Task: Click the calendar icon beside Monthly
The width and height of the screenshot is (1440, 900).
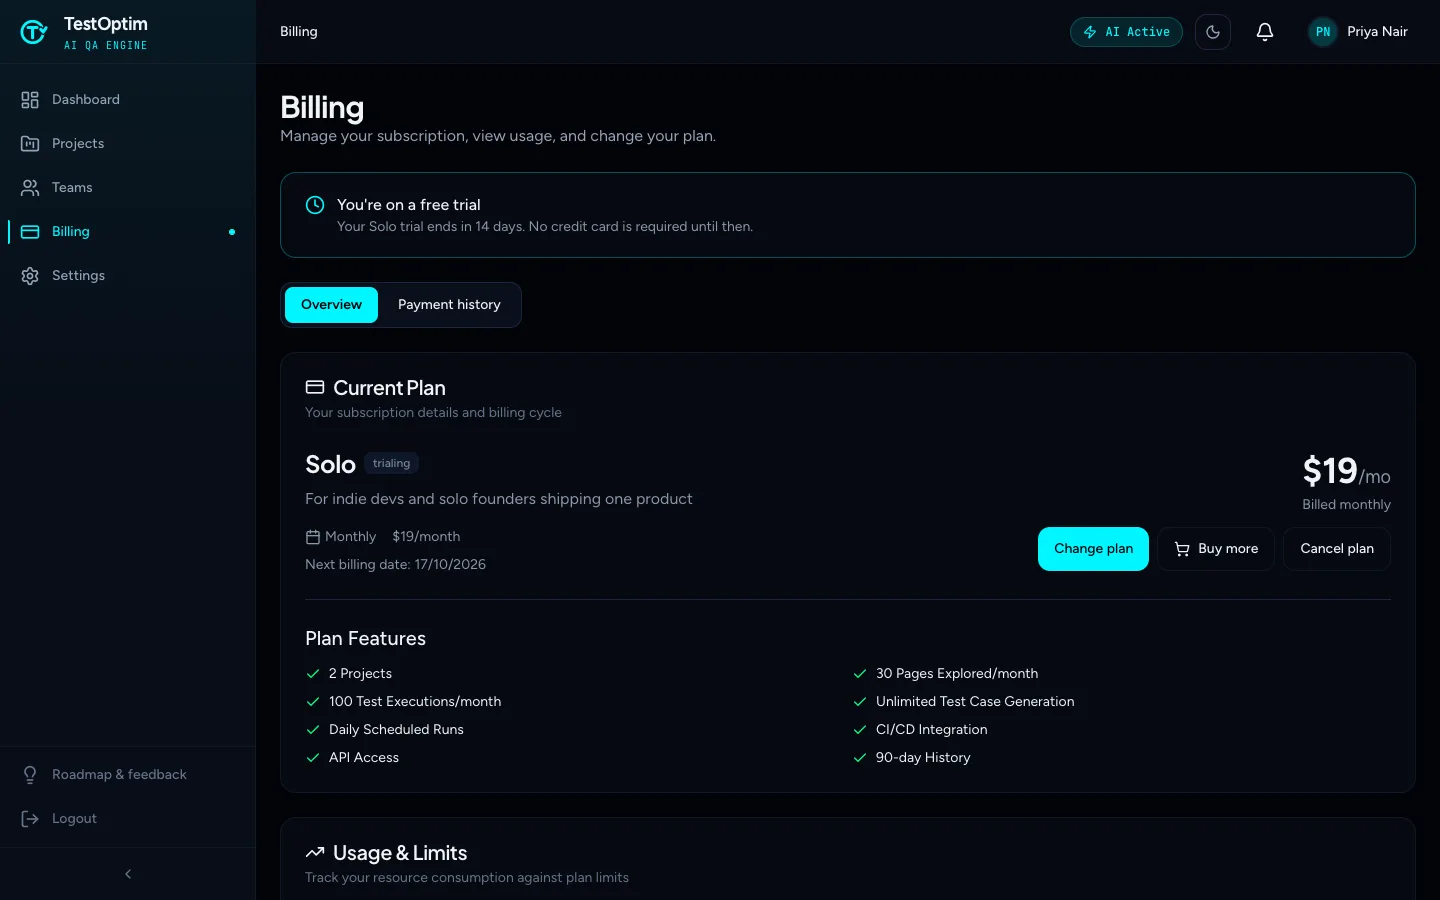Action: point(313,537)
